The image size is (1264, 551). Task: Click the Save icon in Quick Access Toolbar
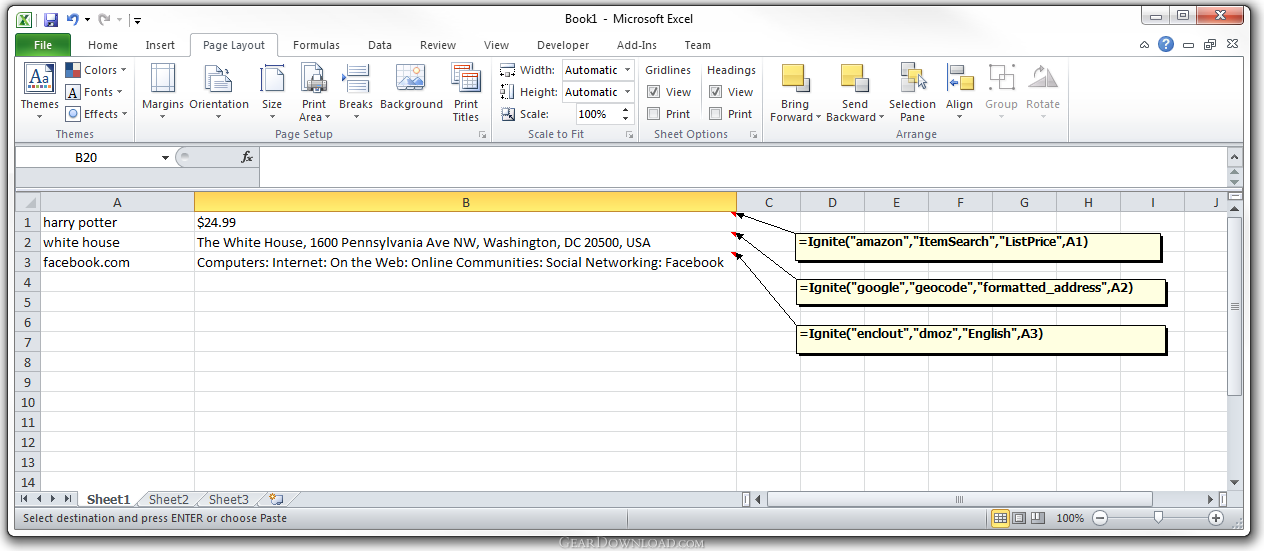click(50, 19)
